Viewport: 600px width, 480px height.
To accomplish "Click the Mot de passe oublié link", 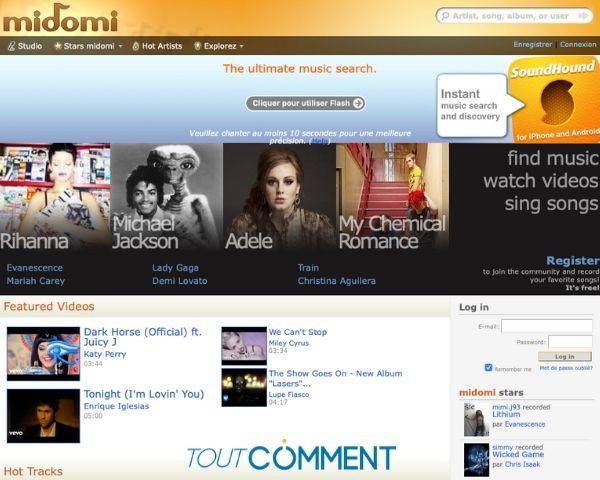I will click(x=566, y=368).
